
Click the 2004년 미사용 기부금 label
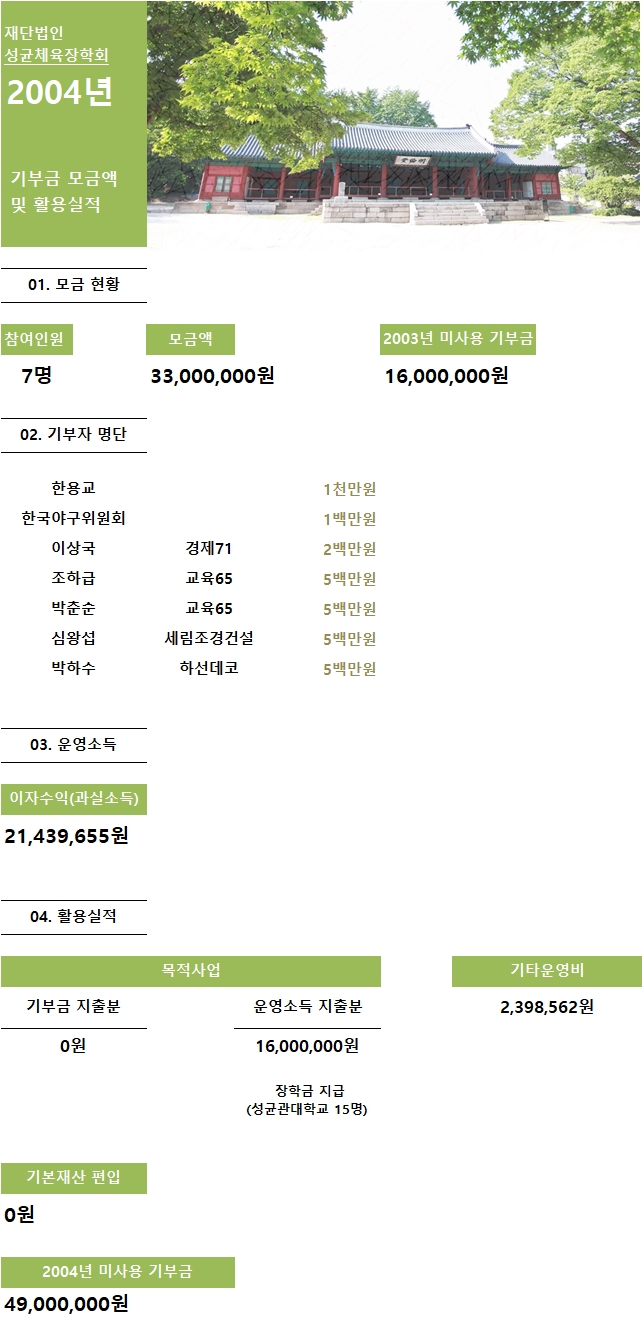point(117,1272)
